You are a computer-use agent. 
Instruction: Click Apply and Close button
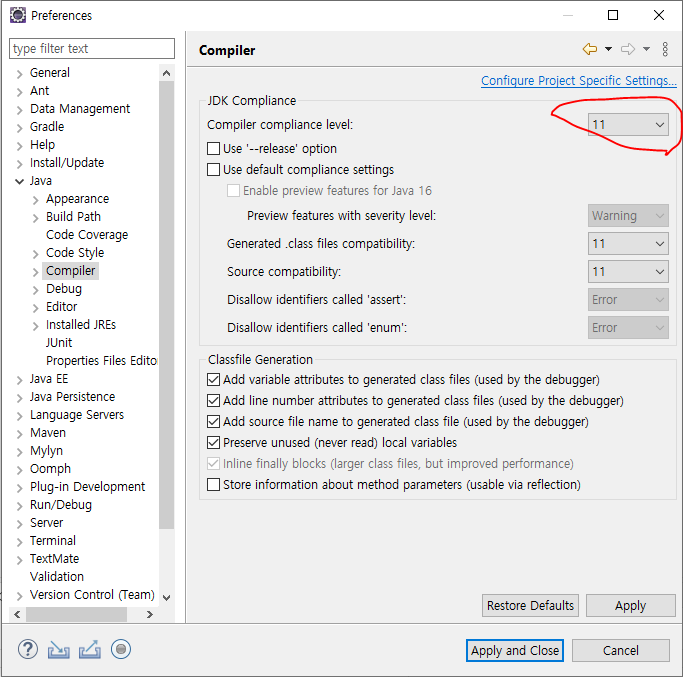(515, 650)
